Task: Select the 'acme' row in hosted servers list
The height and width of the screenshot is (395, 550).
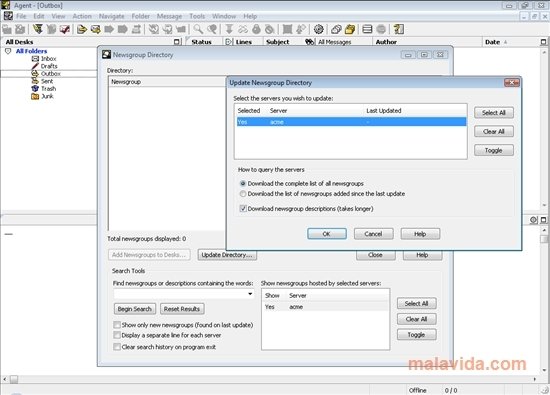Action: [x=326, y=307]
